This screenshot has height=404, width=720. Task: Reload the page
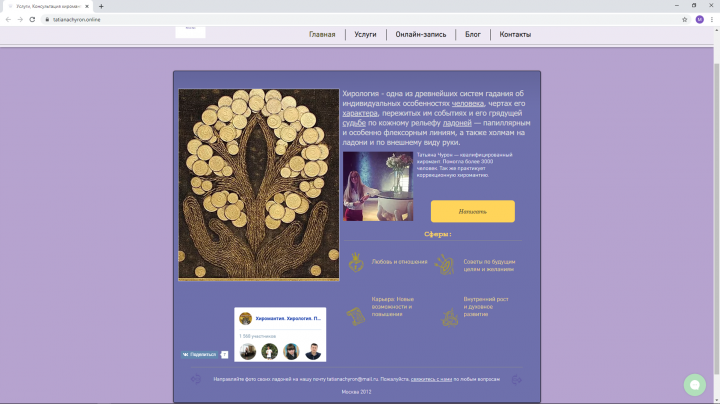[32, 19]
